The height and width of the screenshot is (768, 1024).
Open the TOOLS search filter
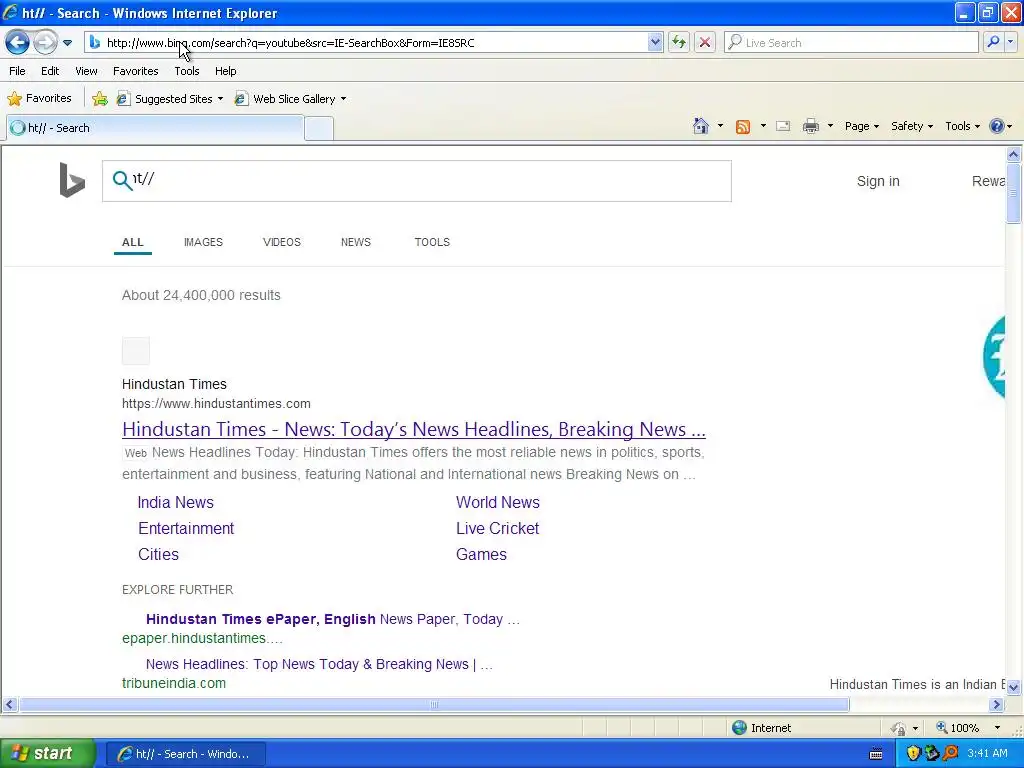432,242
